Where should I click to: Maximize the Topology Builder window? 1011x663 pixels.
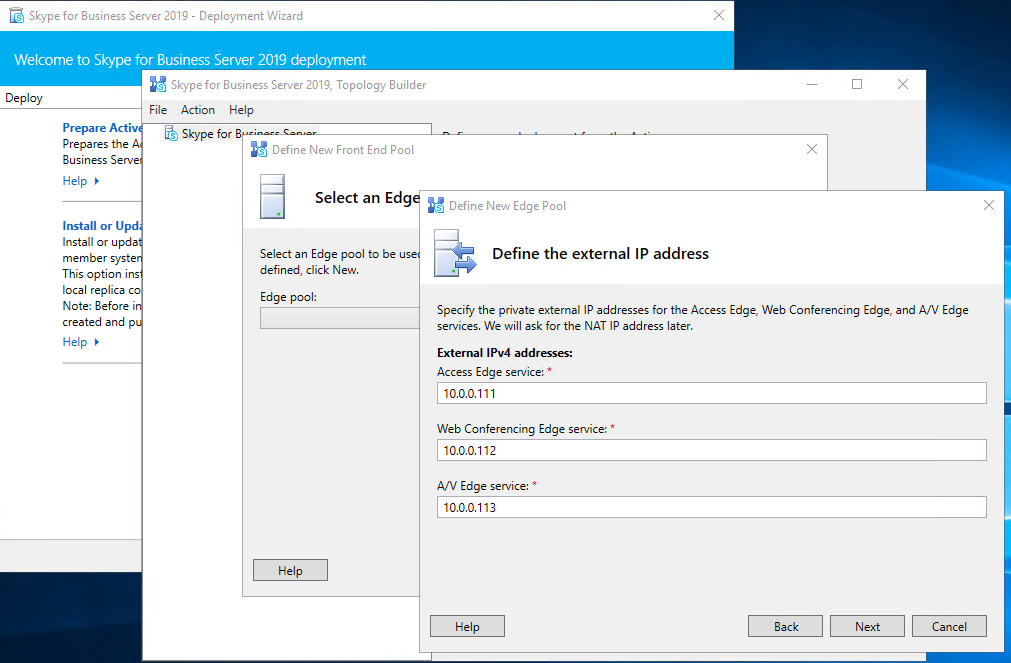point(857,85)
